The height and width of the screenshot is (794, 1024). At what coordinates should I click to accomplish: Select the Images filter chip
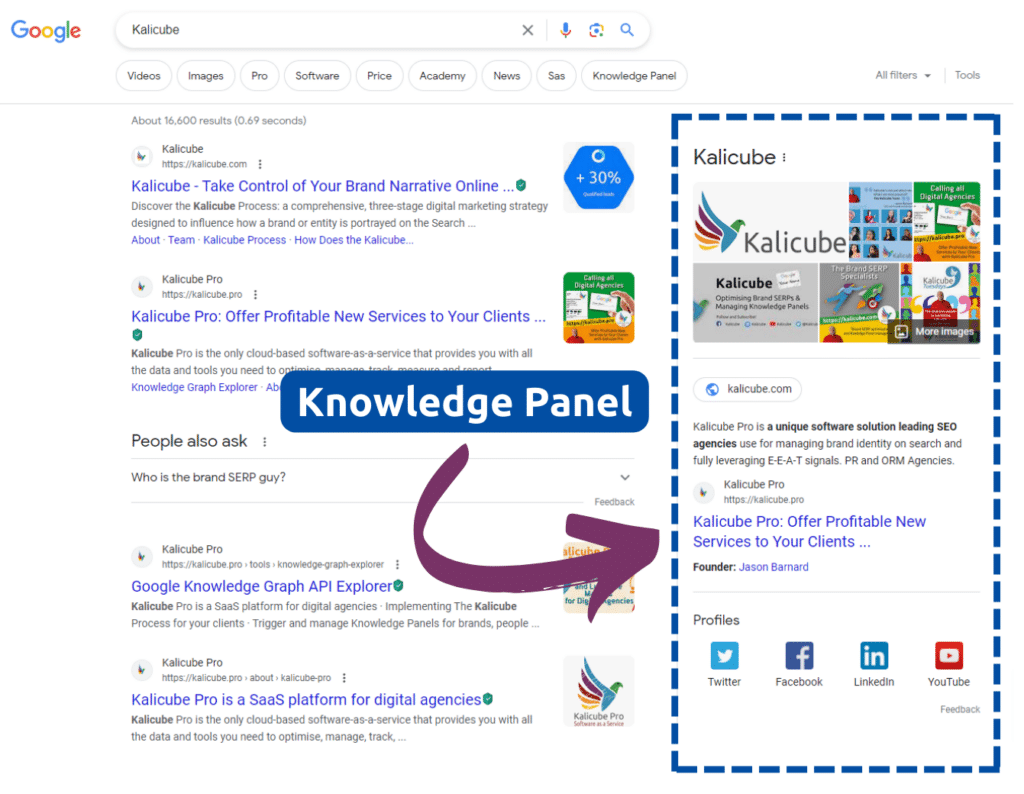click(x=206, y=76)
